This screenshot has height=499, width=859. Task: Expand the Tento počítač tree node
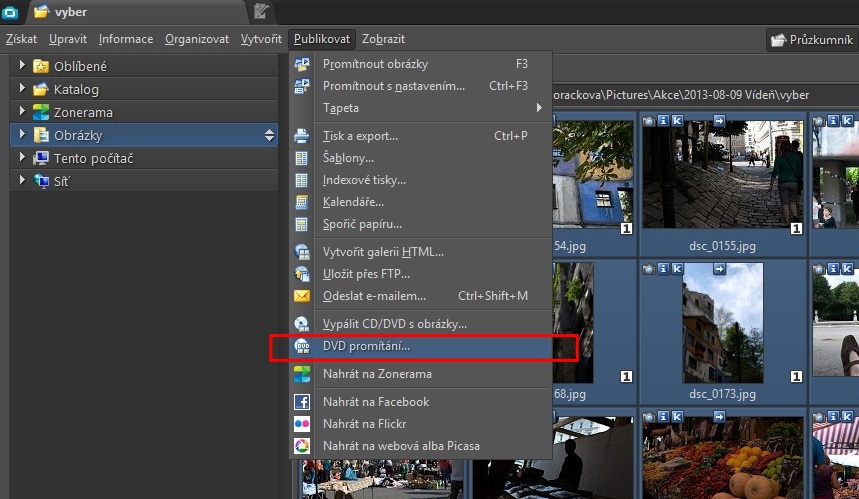[22, 157]
